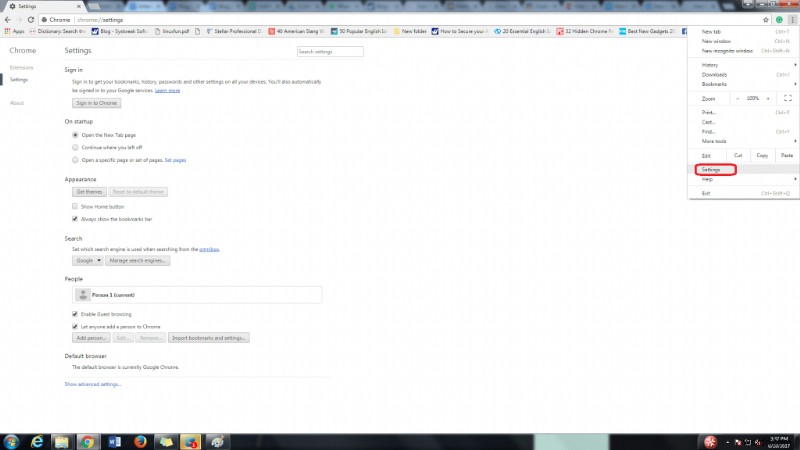Click Import bookmarks and settings button
This screenshot has width=800, height=450.
[x=209, y=338]
